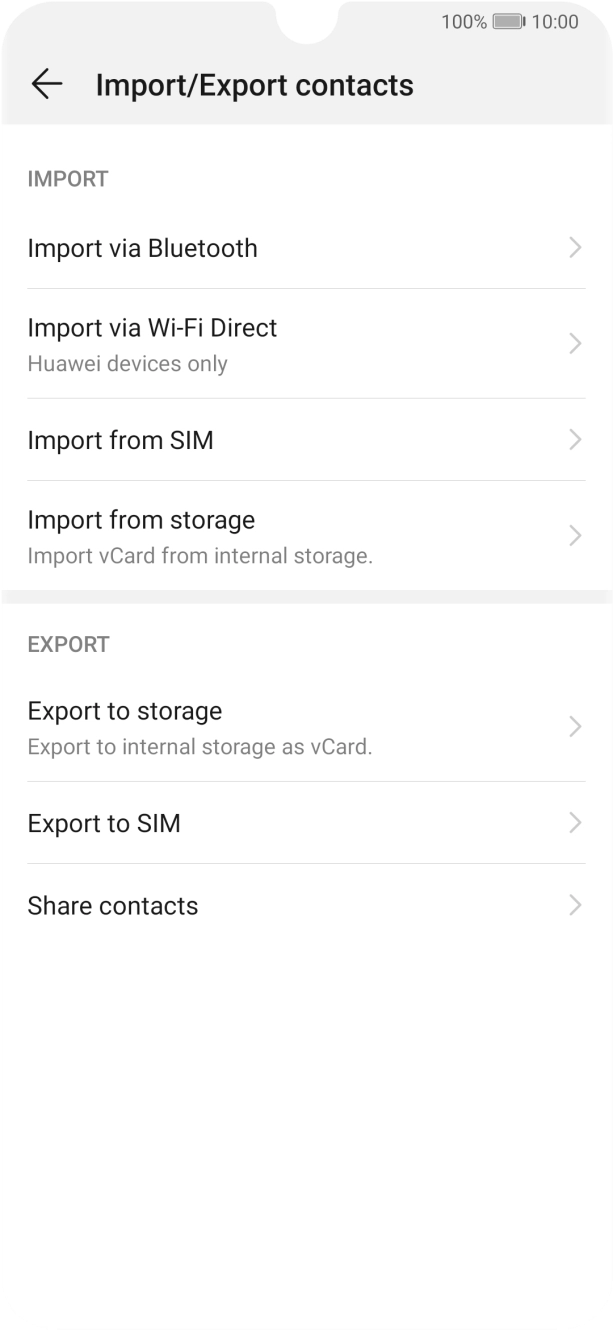Select Import via Bluetooth

143,248
